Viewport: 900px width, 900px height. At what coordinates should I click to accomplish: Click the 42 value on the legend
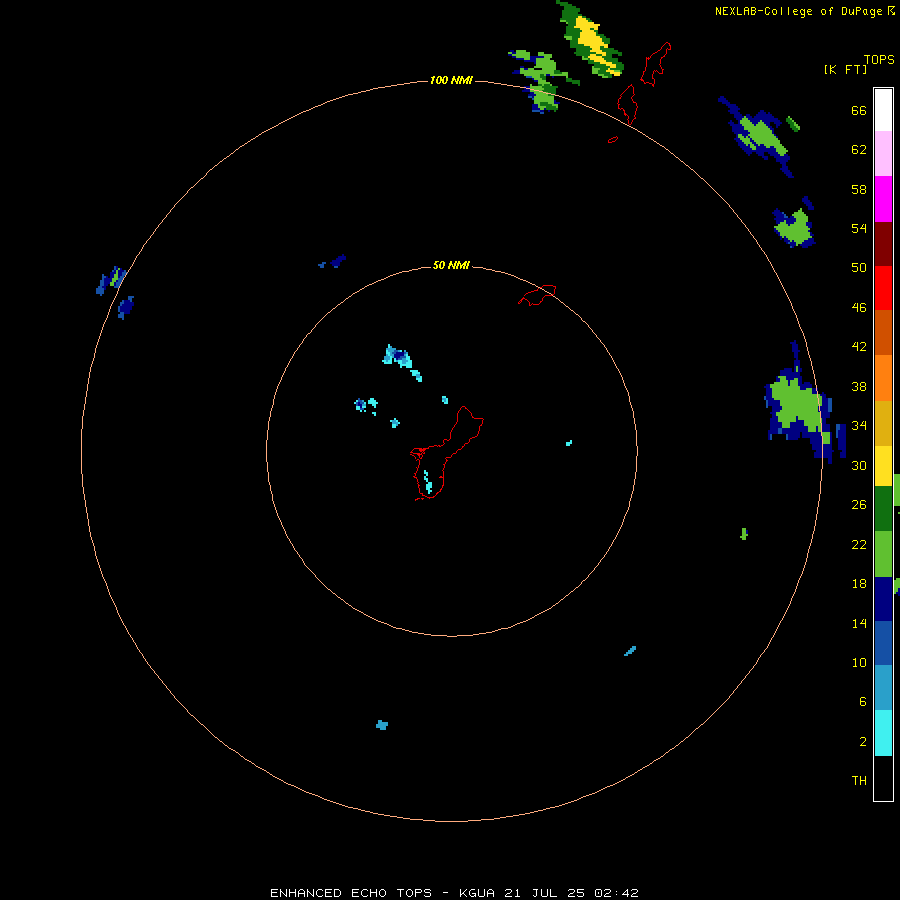(859, 346)
